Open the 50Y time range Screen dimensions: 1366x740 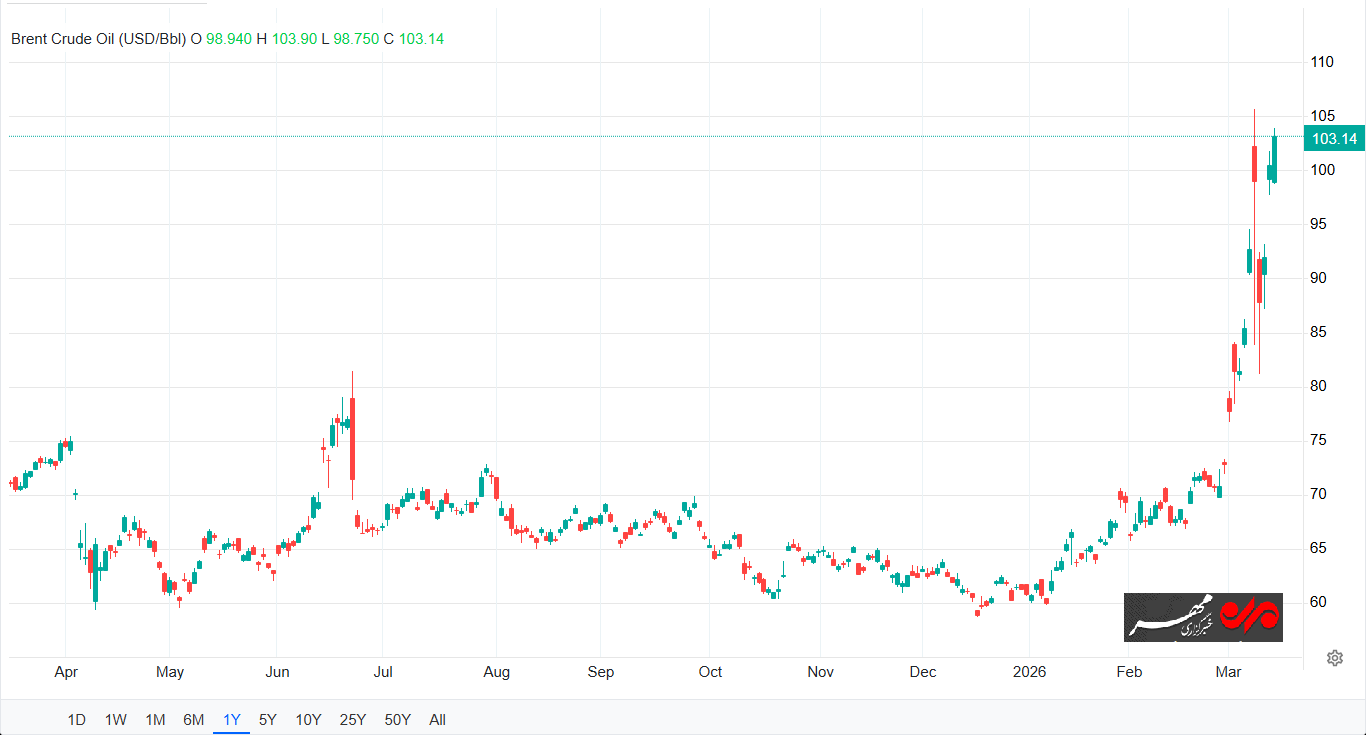pos(397,720)
